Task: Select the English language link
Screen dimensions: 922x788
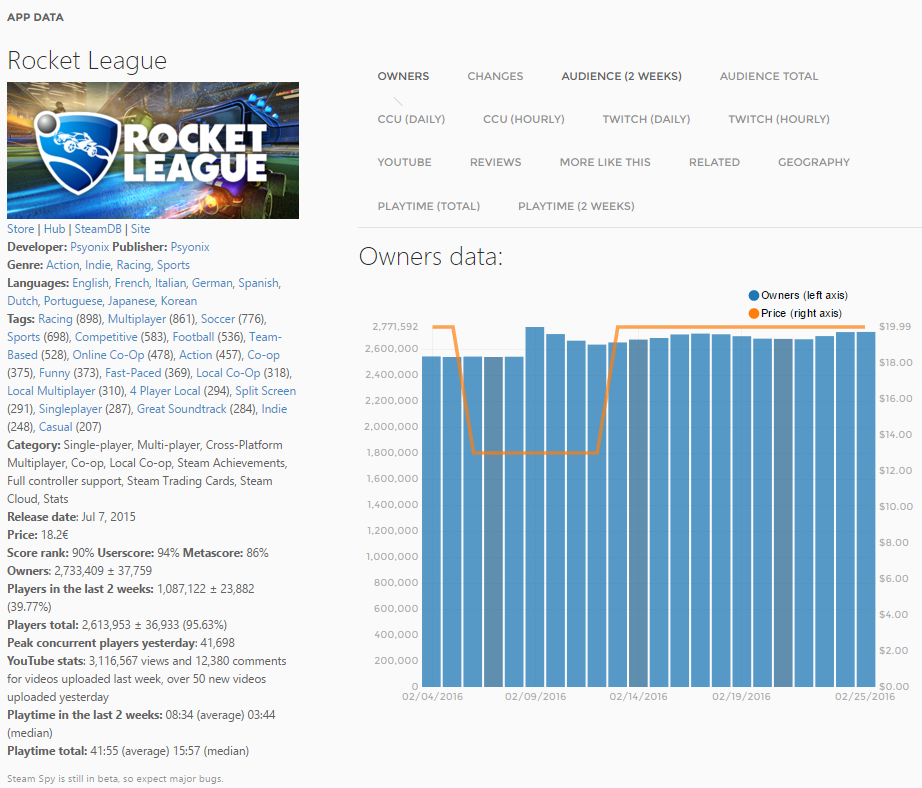Action: tap(91, 283)
